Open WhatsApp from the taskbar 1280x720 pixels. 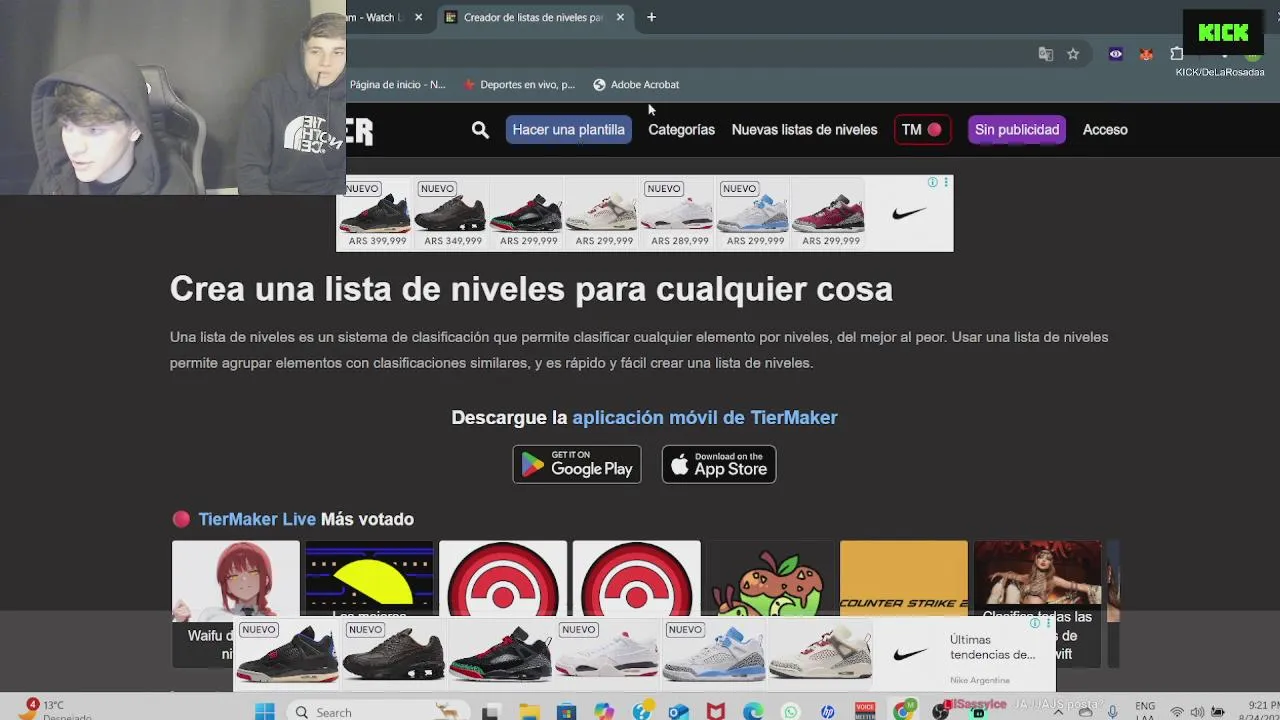click(791, 712)
